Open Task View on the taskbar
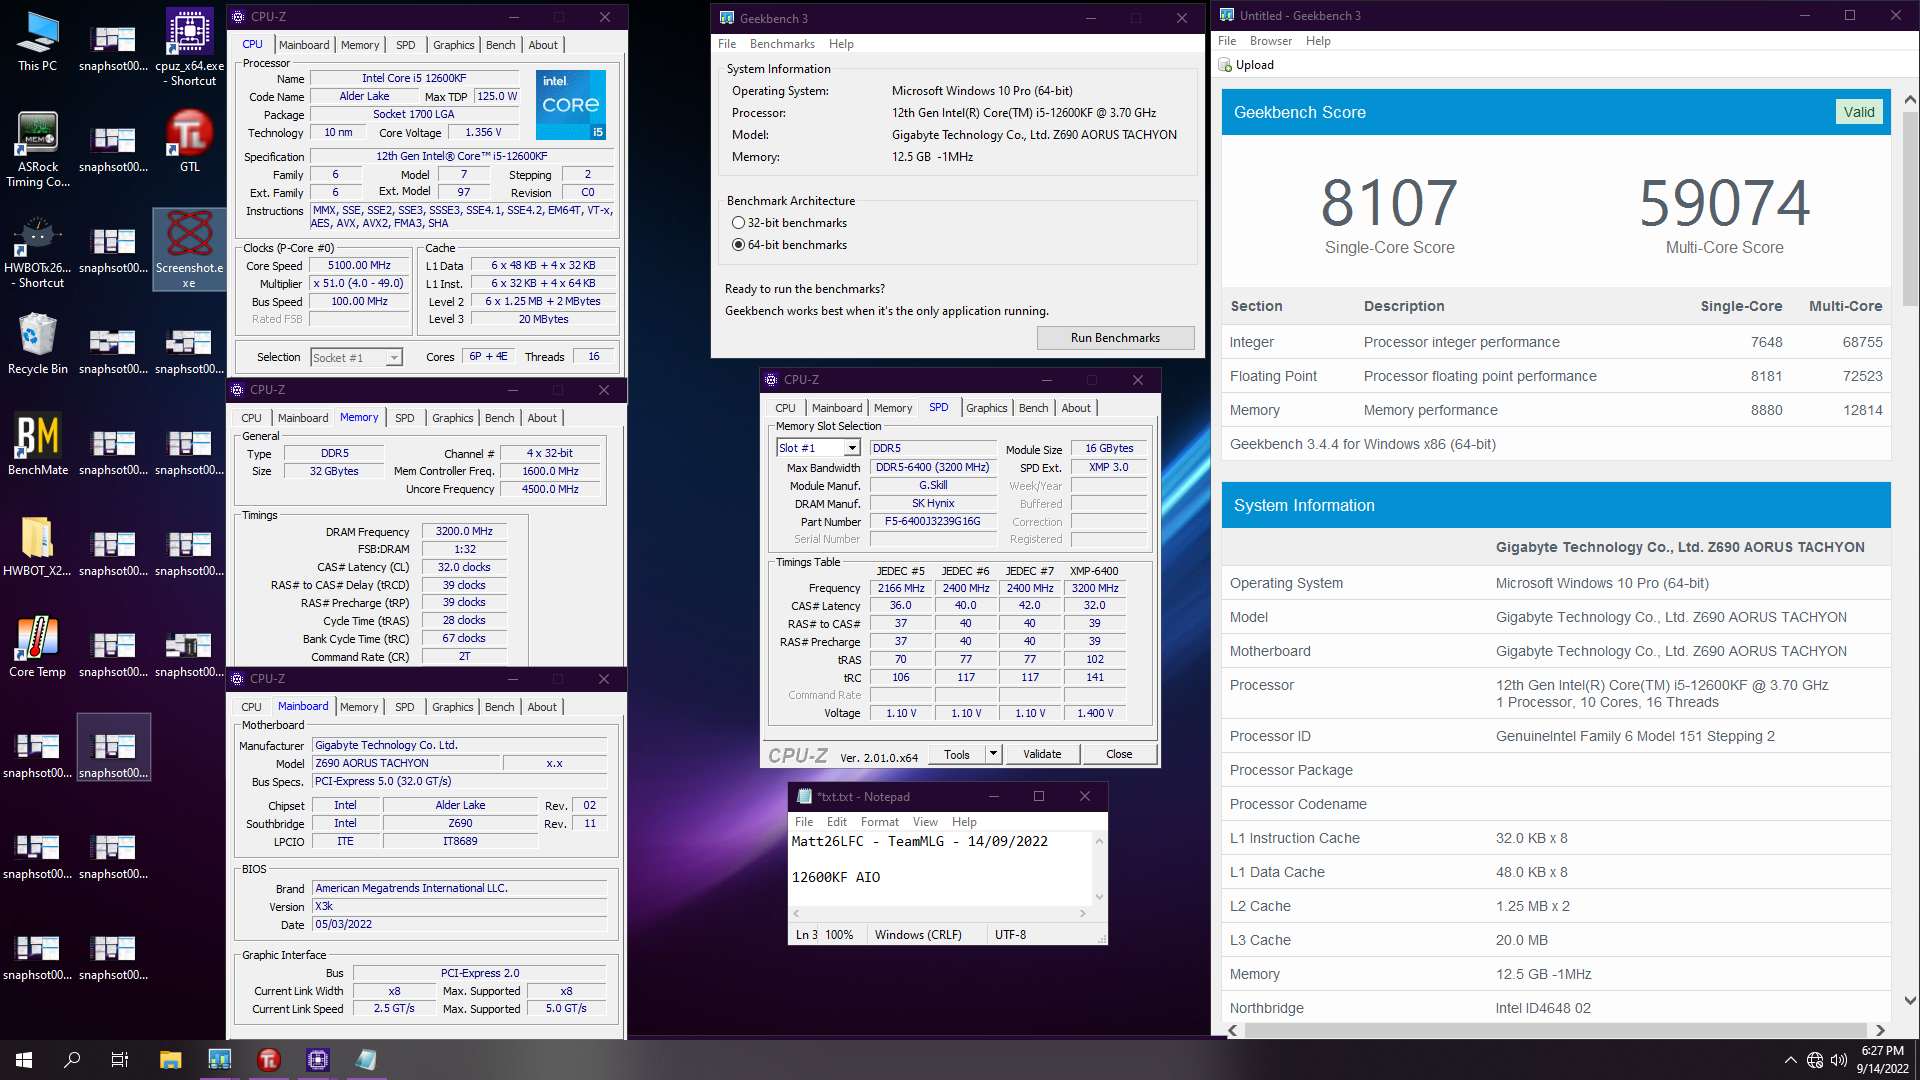Image resolution: width=1920 pixels, height=1080 pixels. [x=120, y=1060]
